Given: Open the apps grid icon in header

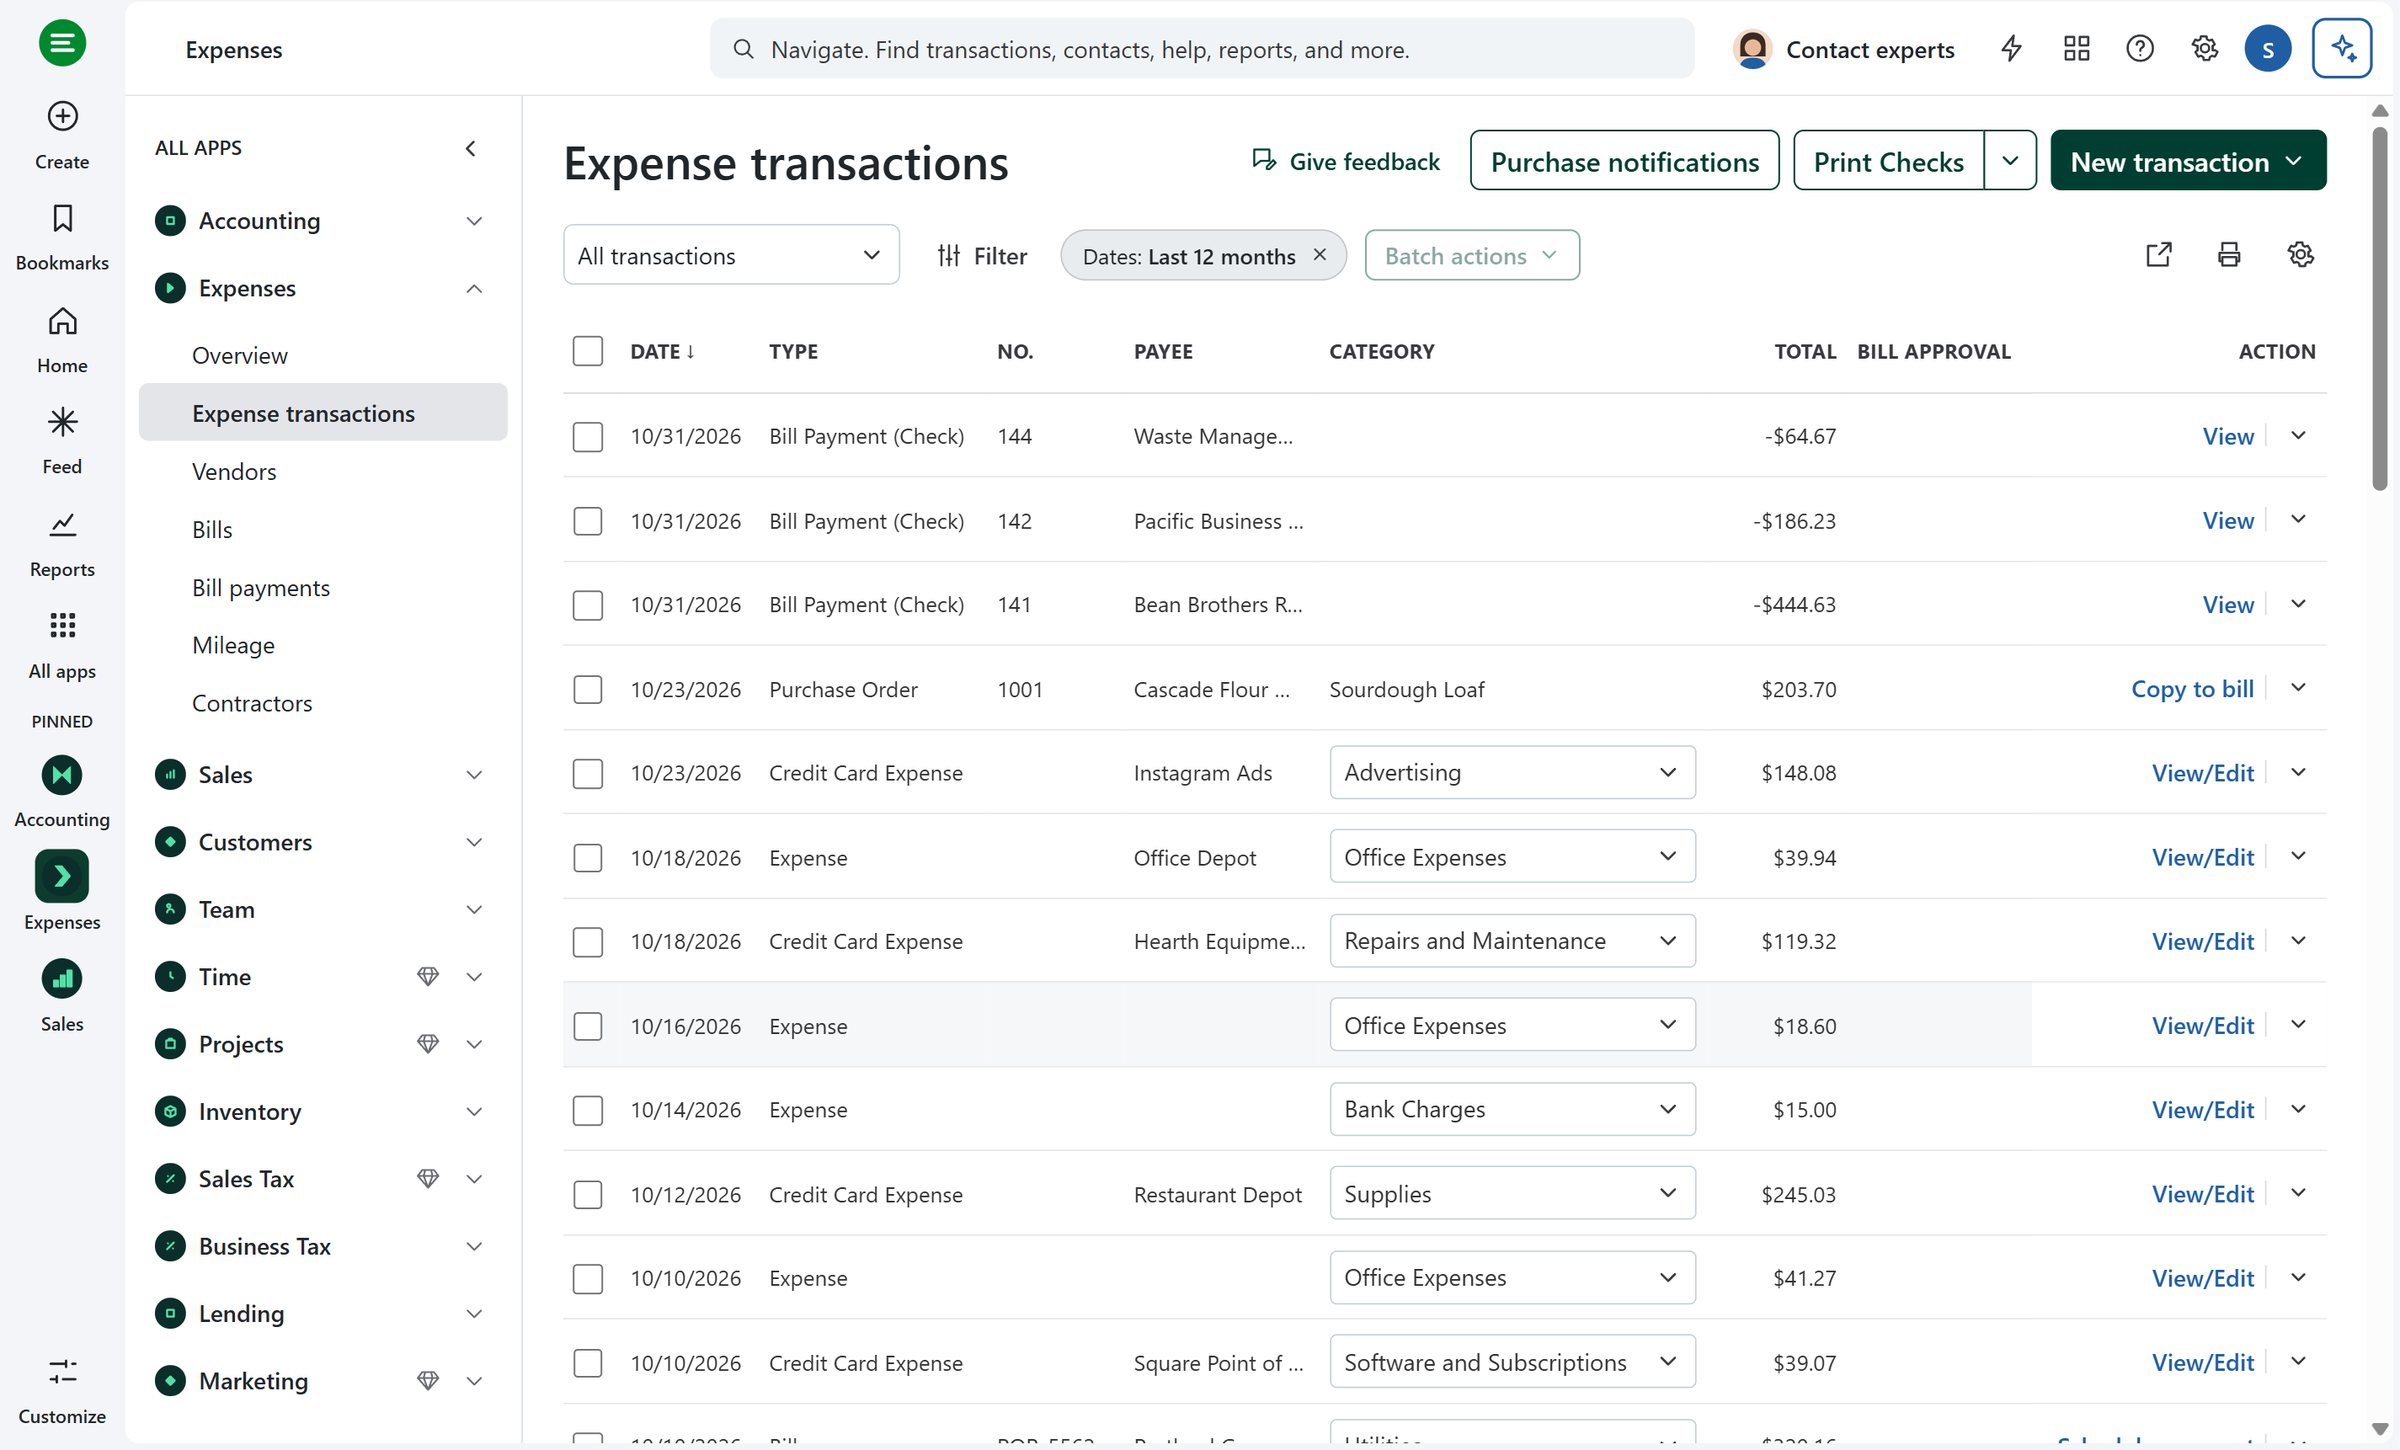Looking at the screenshot, I should [x=2076, y=48].
